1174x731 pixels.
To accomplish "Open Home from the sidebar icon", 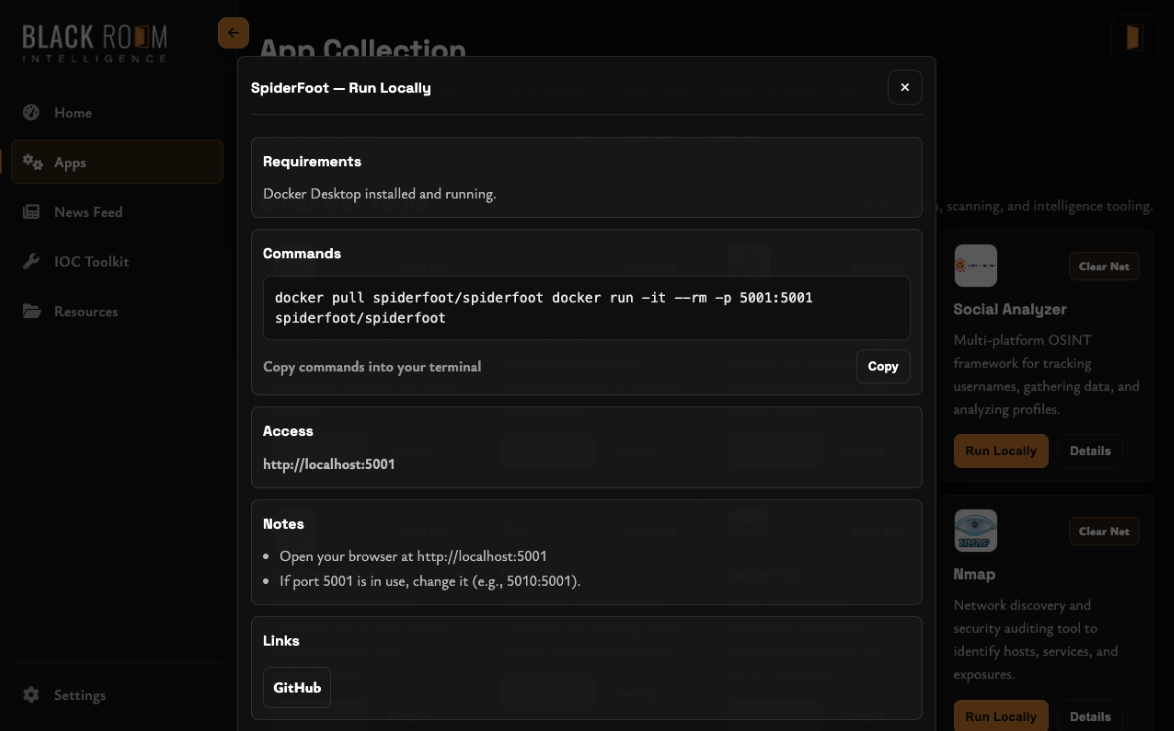I will coord(31,112).
